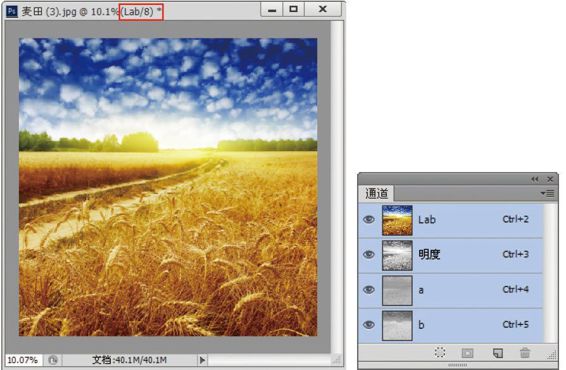
Task: Select the 明度 channel row
Action: coord(451,255)
